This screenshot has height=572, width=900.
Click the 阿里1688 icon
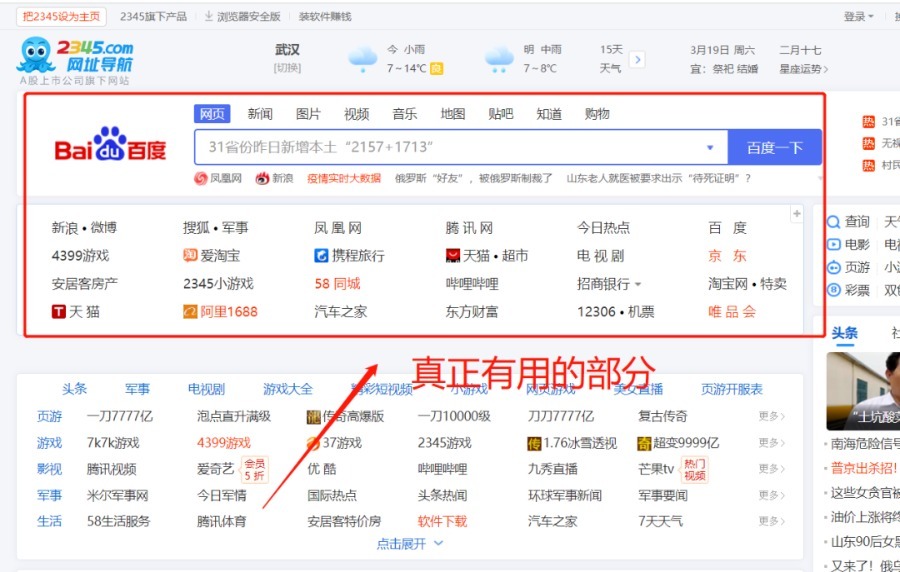click(x=190, y=312)
